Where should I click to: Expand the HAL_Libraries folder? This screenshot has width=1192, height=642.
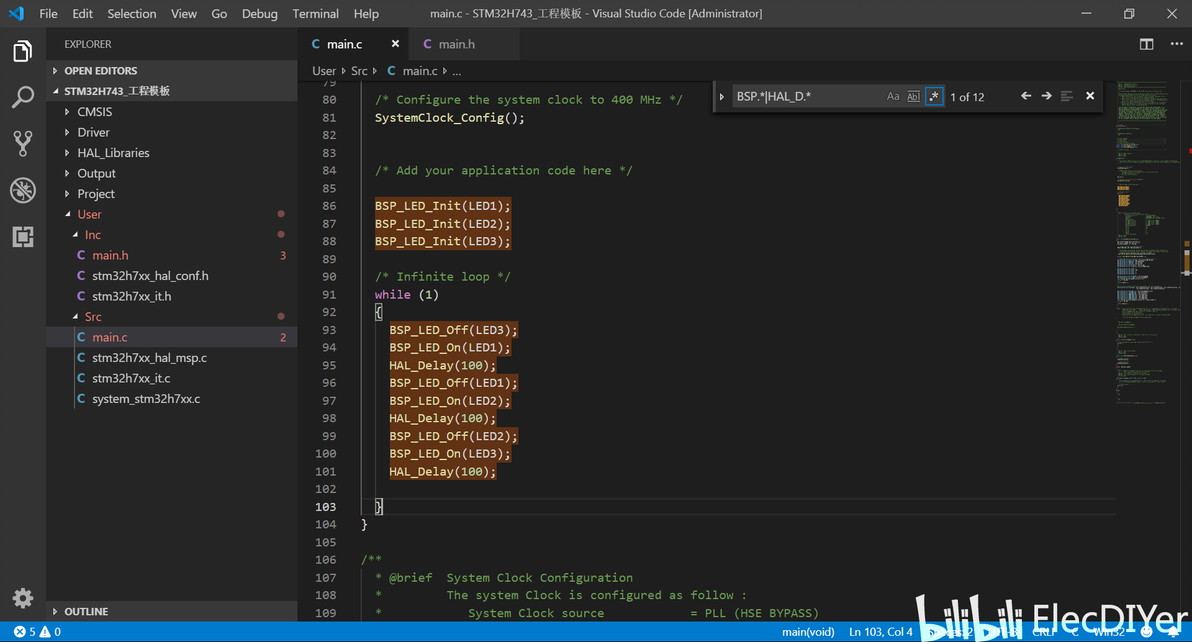113,153
